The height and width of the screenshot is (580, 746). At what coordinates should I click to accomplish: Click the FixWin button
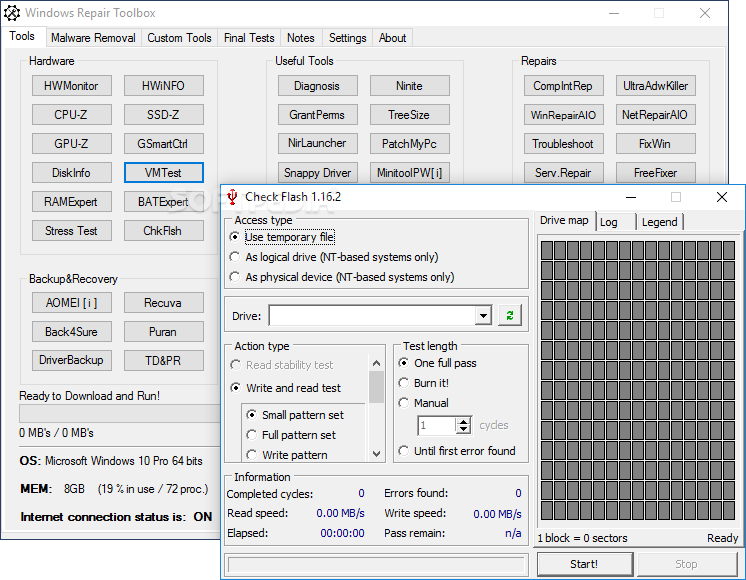pos(656,144)
